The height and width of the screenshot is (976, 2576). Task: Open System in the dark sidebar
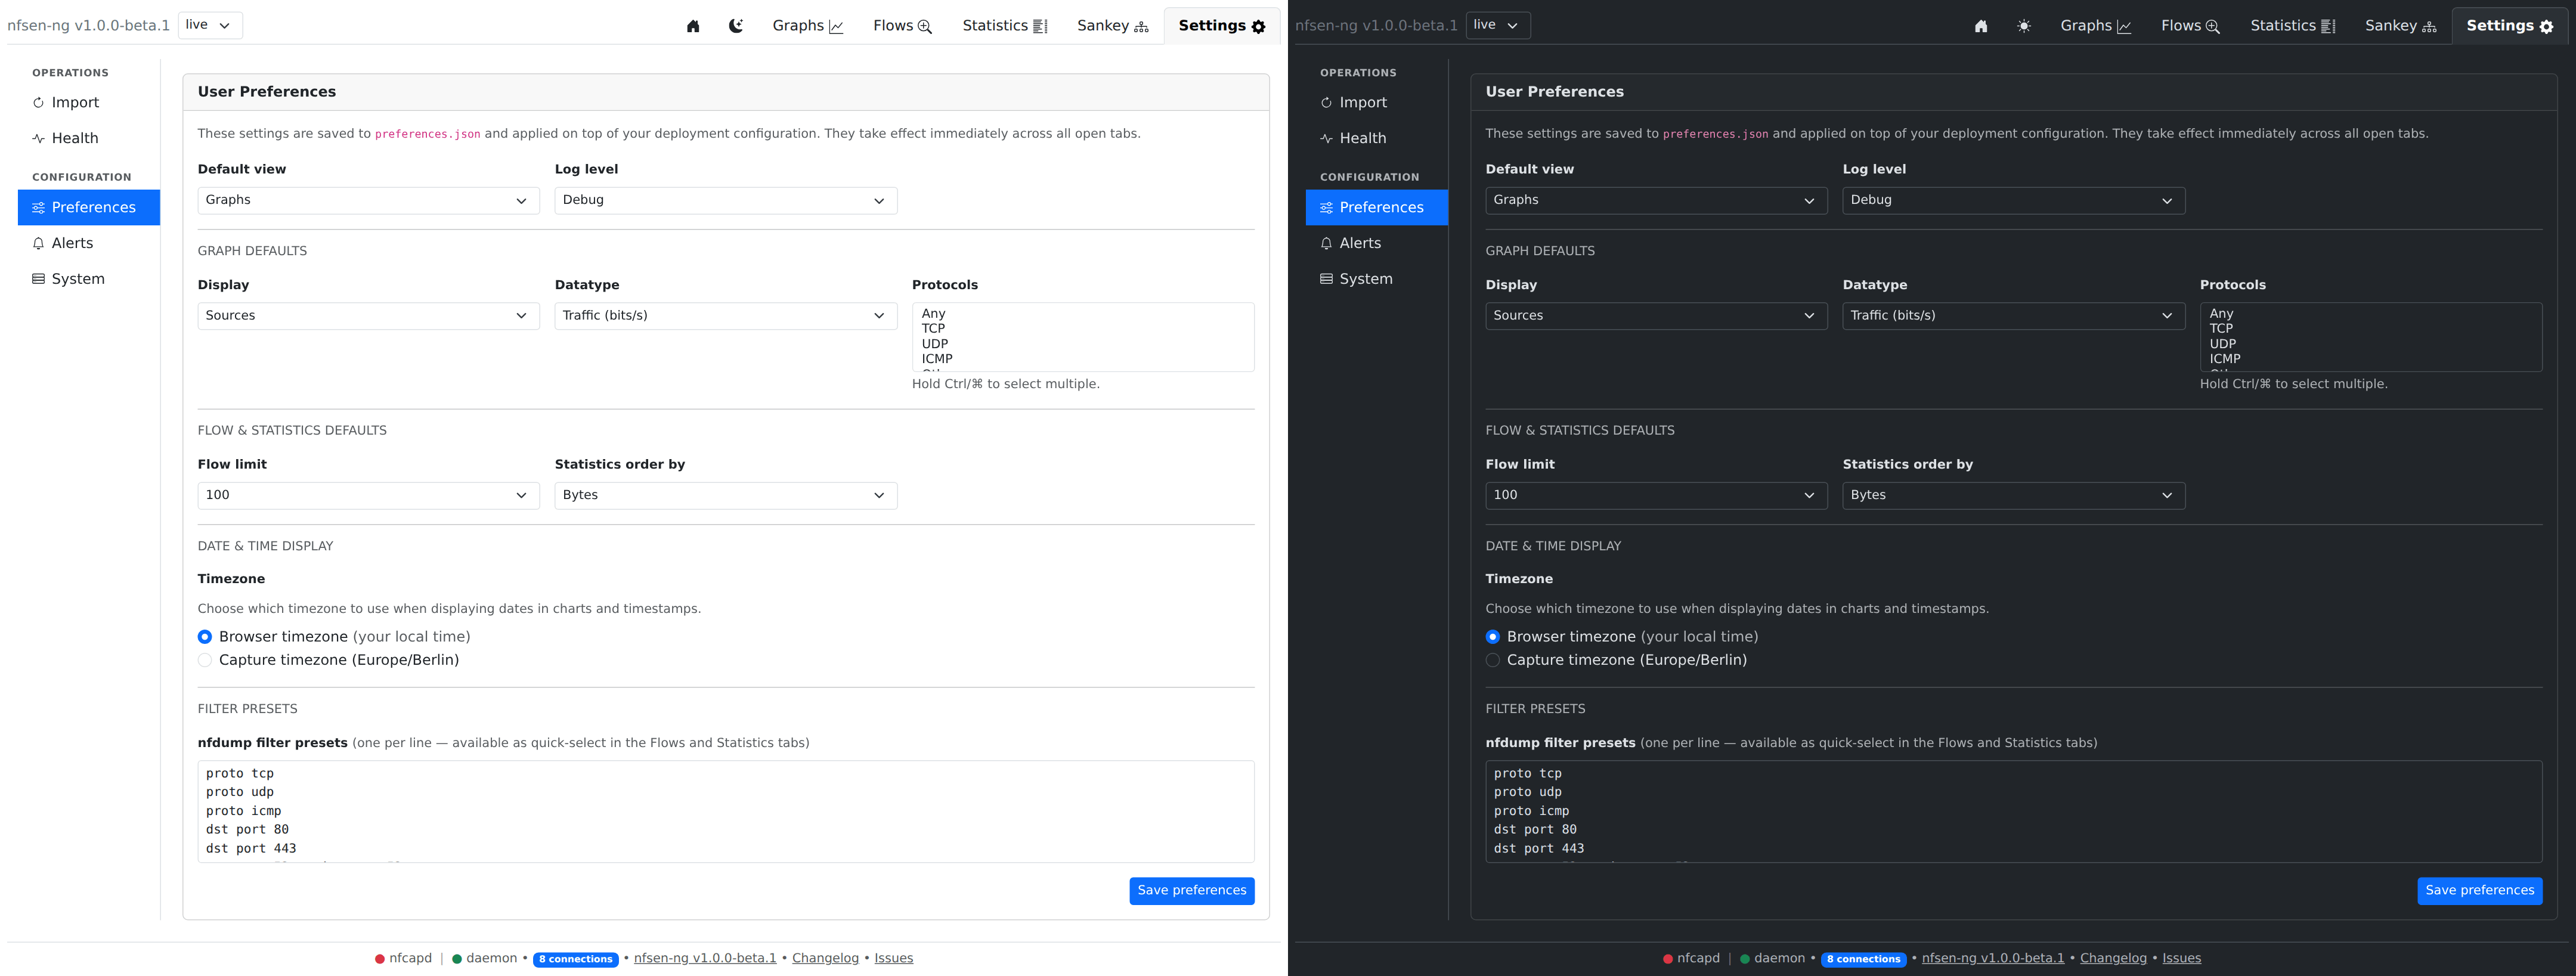pyautogui.click(x=1377, y=280)
